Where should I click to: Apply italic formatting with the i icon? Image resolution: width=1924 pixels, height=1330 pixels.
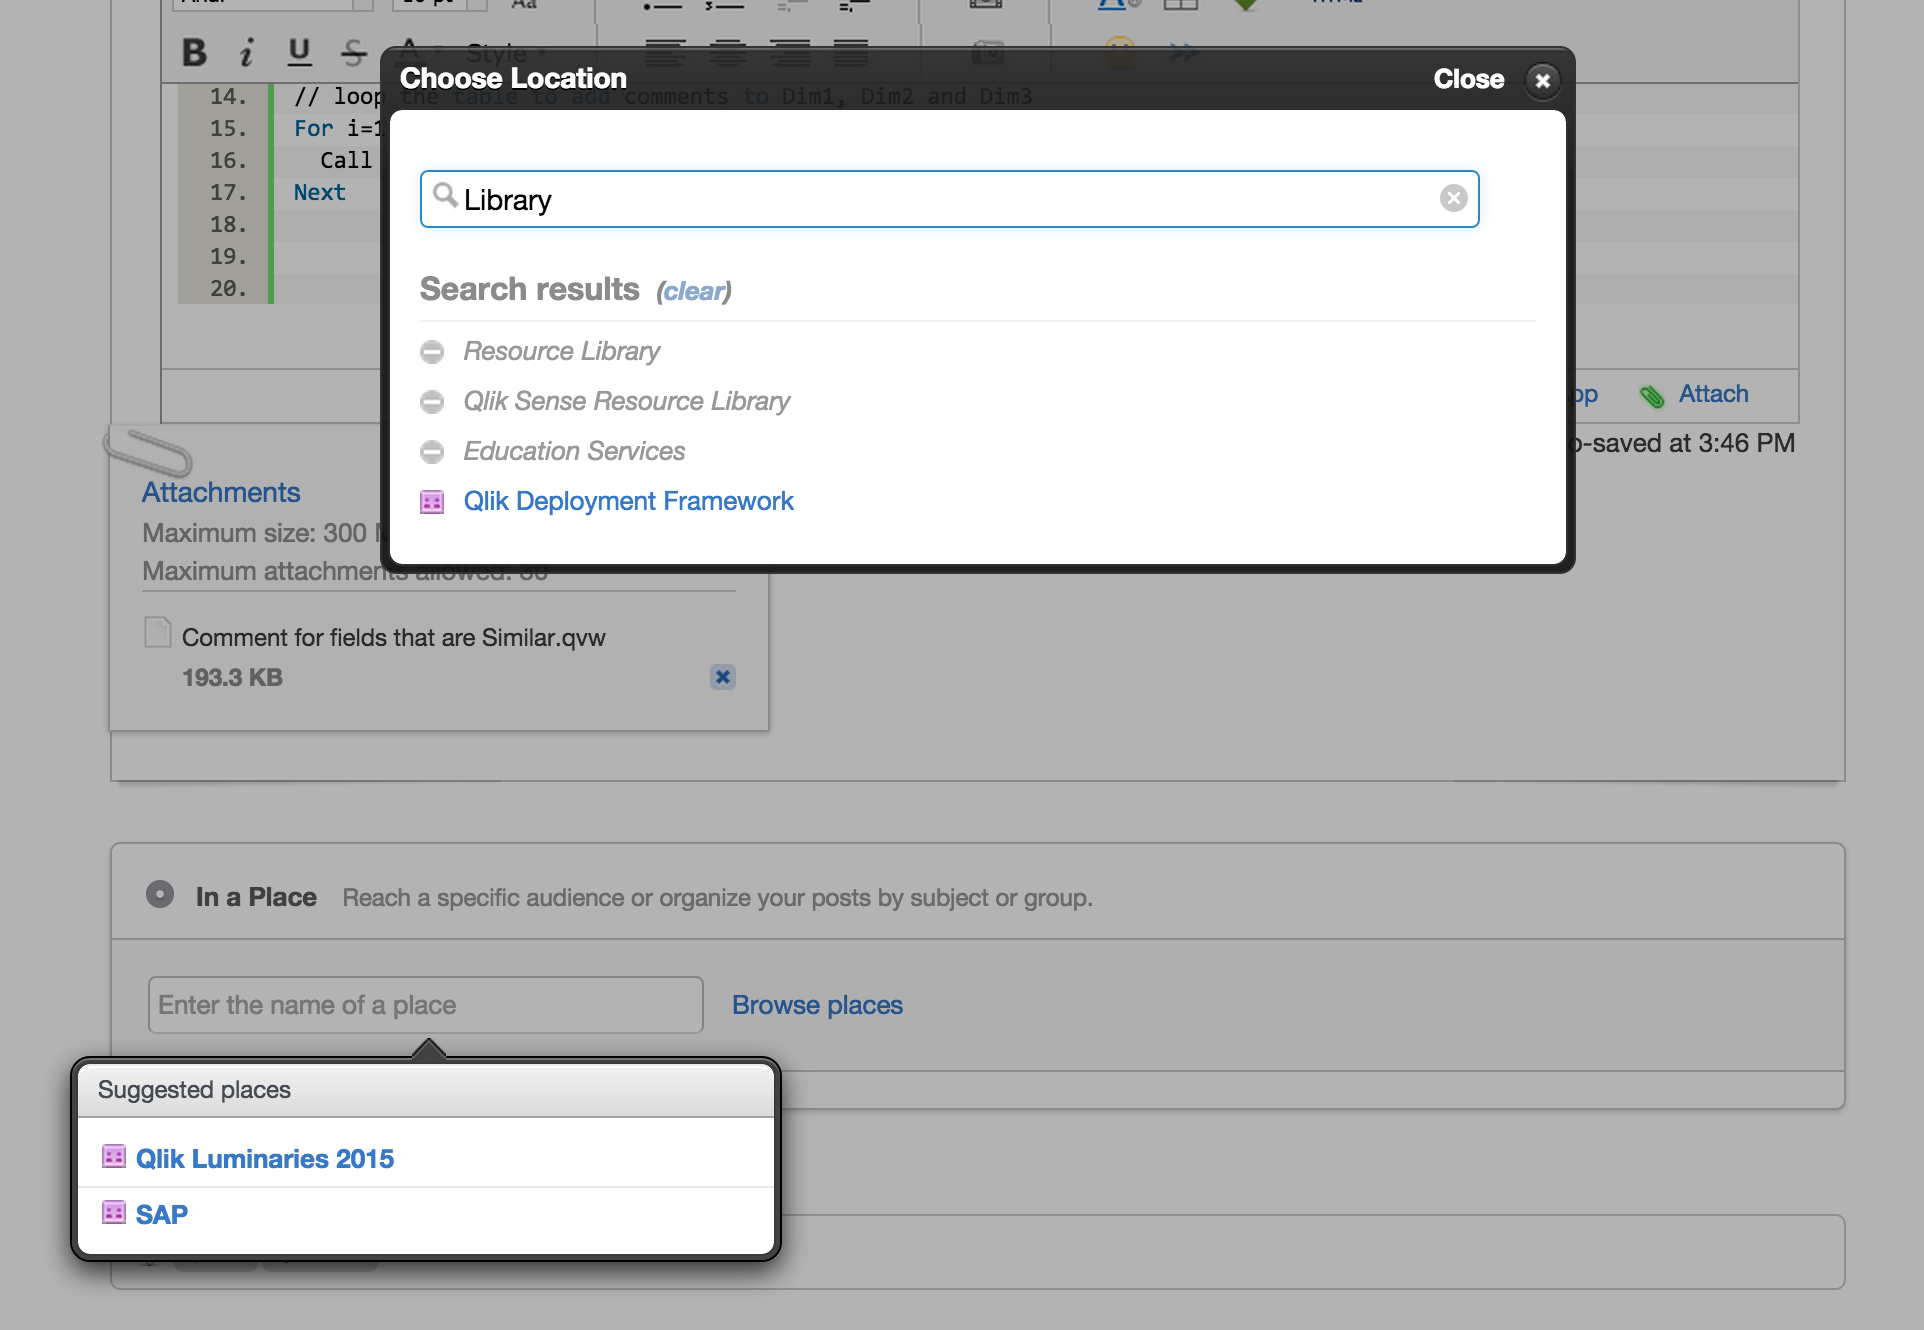(246, 52)
